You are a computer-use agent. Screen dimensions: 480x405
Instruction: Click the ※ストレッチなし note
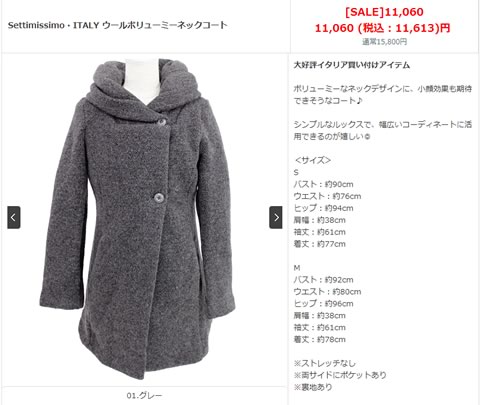tap(325, 363)
